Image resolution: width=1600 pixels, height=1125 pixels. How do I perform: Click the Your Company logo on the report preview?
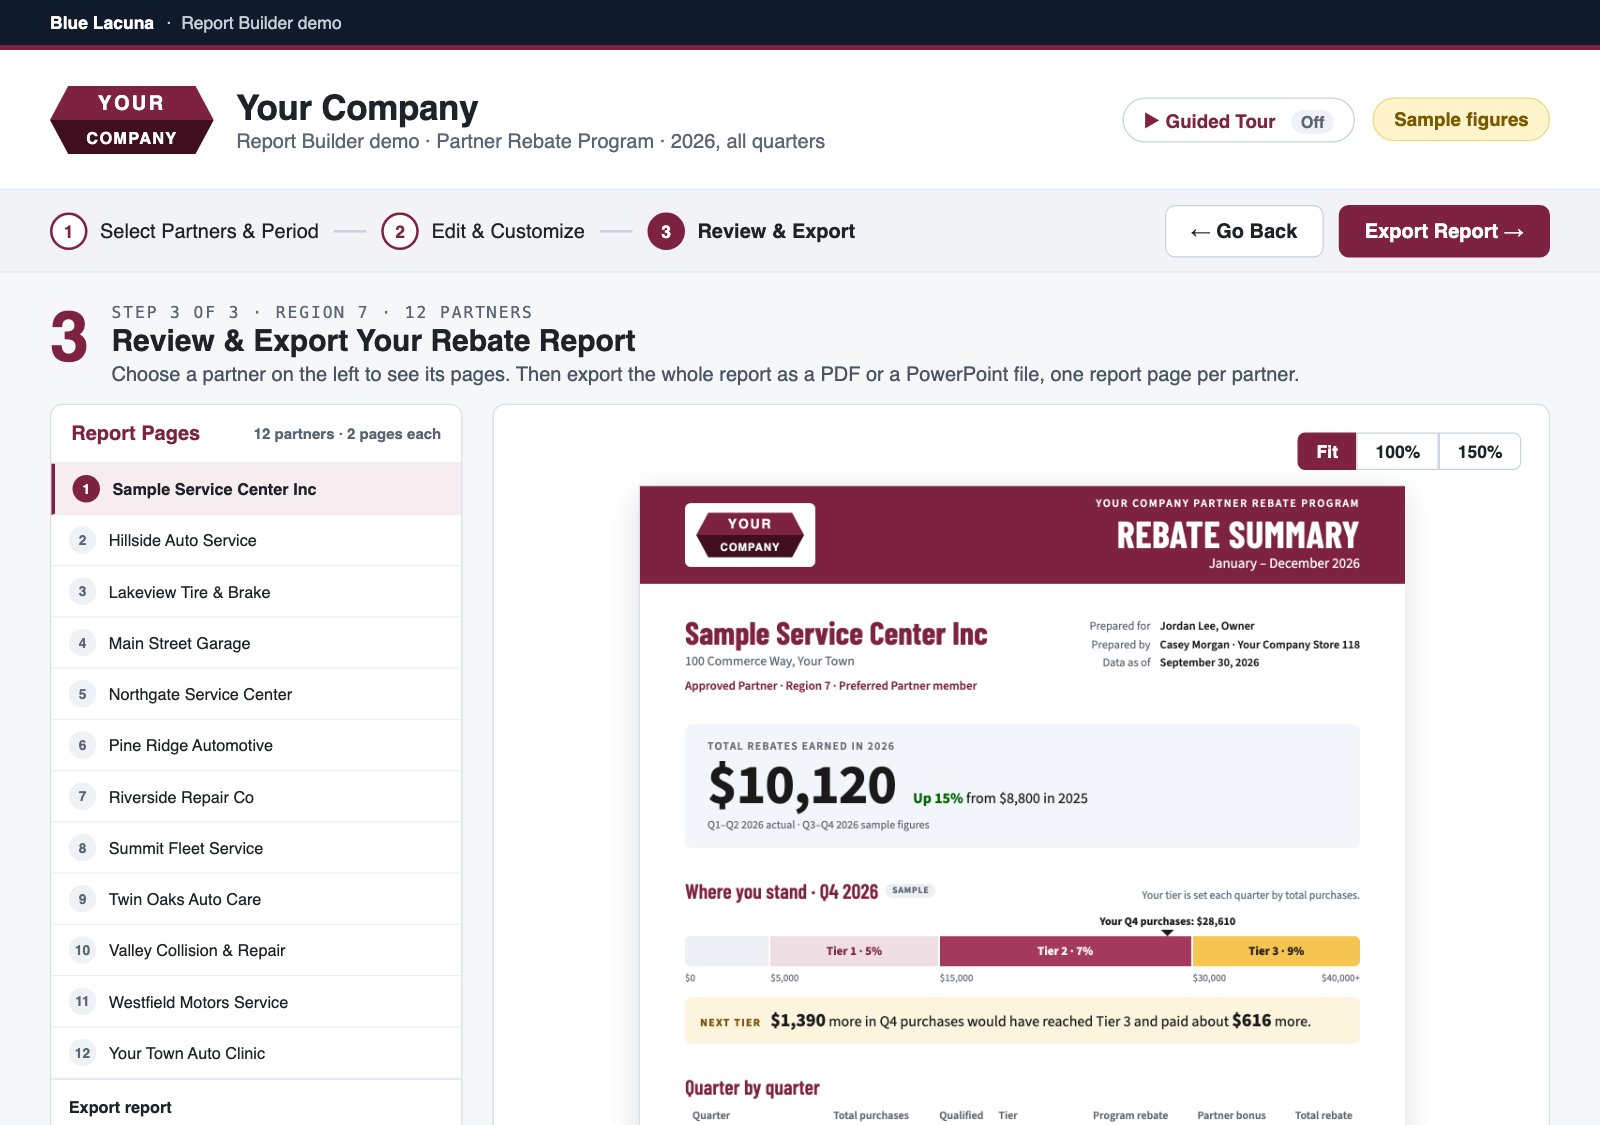(750, 535)
